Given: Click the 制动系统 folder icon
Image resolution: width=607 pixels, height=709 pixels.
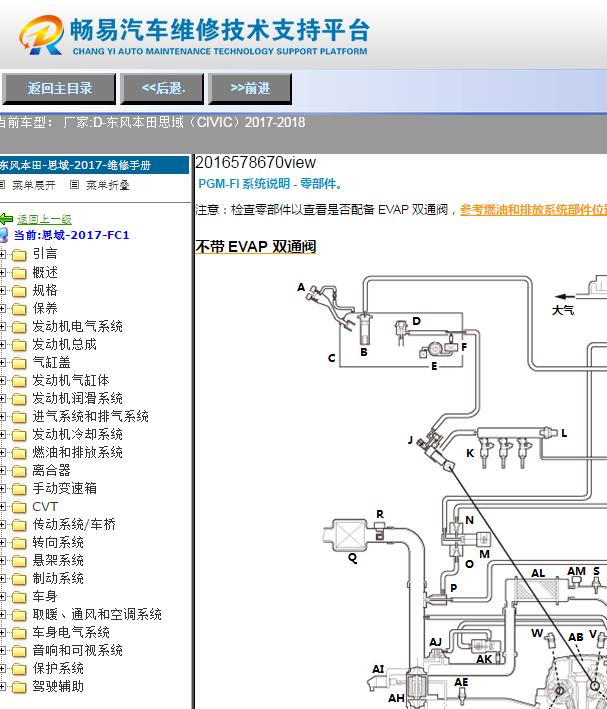Looking at the screenshot, I should coord(19,579).
